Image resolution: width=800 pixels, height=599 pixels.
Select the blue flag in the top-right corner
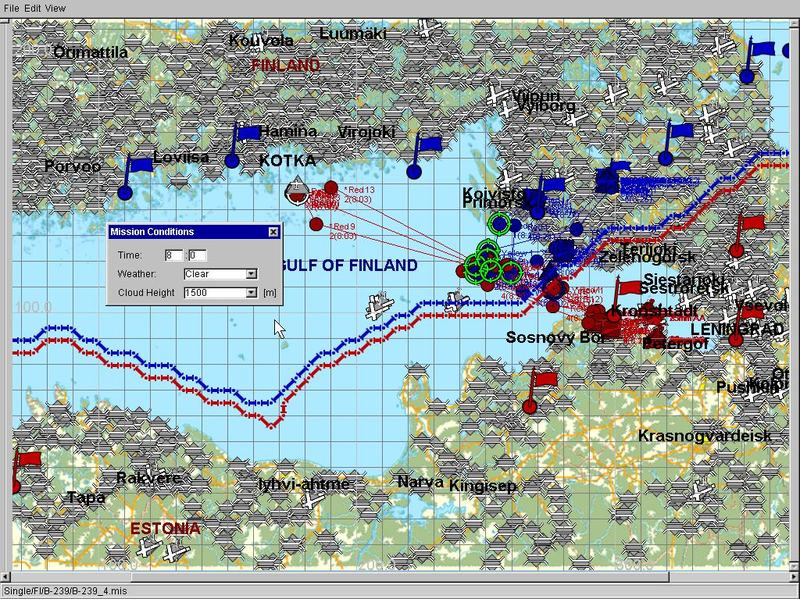[758, 61]
